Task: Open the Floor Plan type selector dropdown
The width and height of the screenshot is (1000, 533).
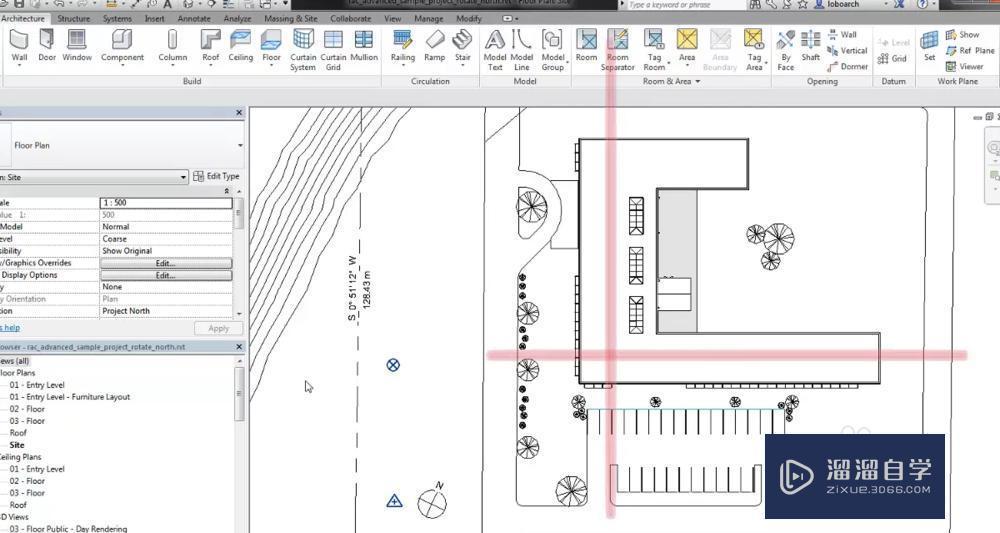Action: coord(240,145)
